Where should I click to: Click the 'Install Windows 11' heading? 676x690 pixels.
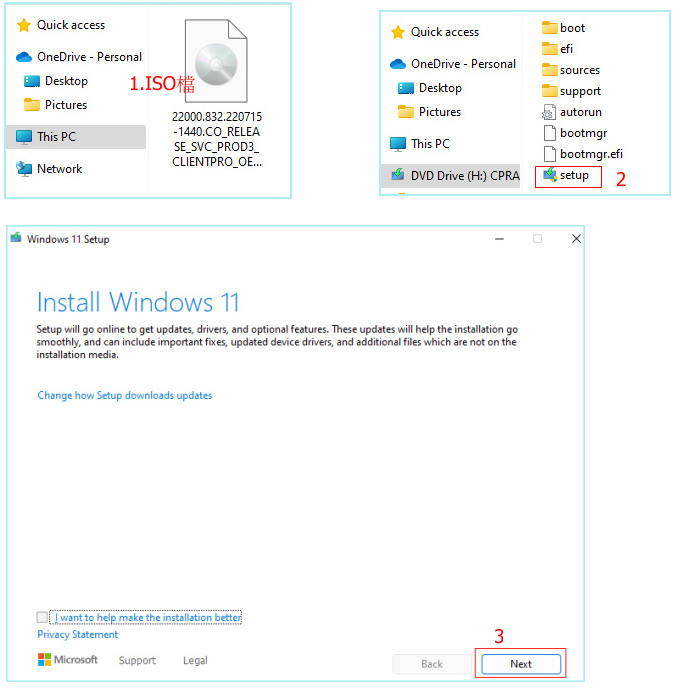click(x=138, y=302)
